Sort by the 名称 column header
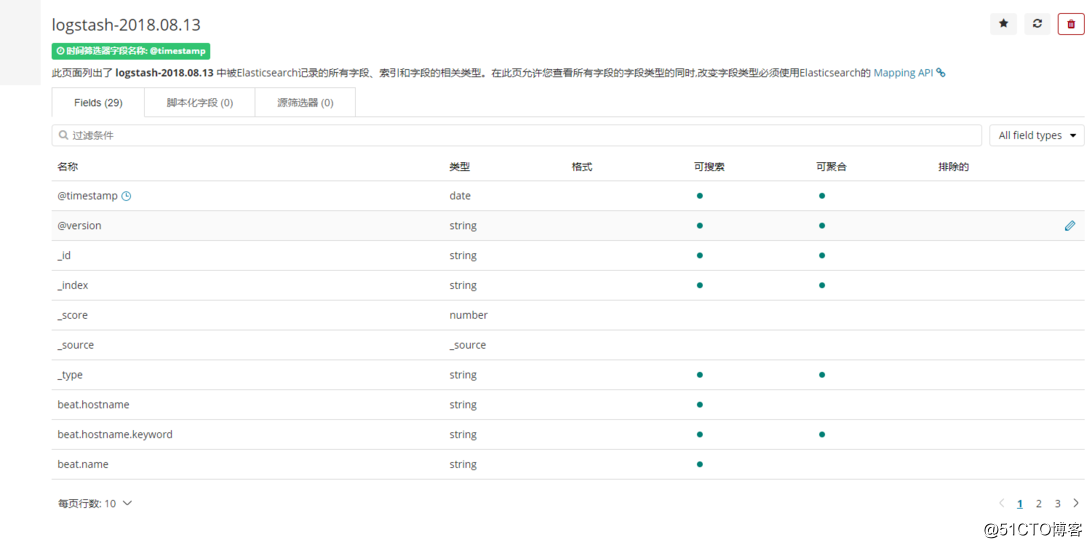Screen dimensions: 1092x548 pos(68,166)
